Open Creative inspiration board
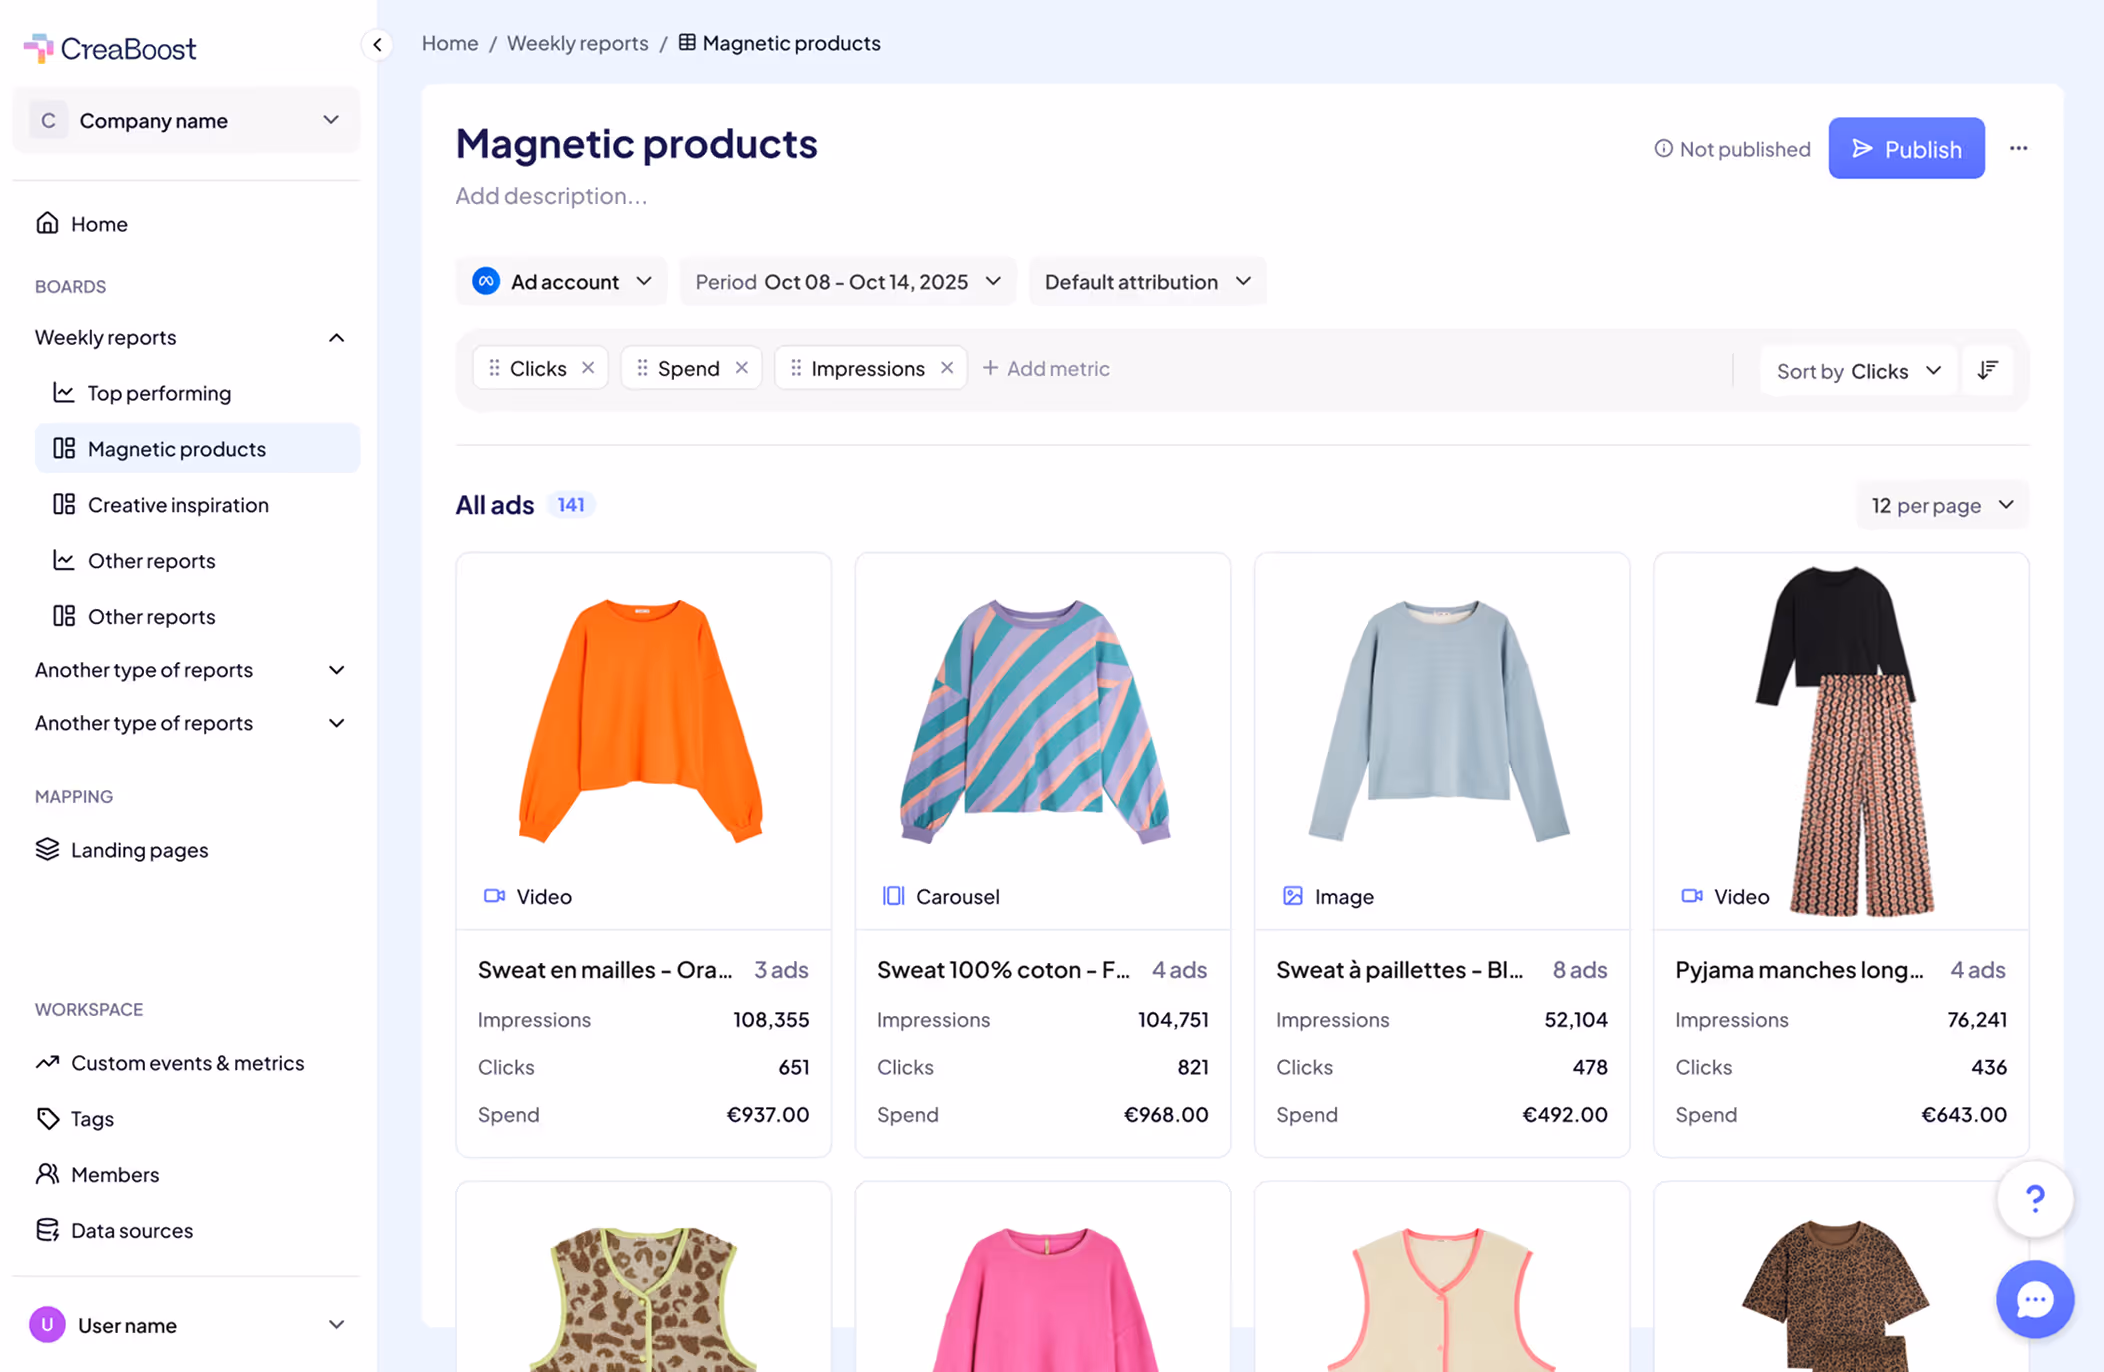The width and height of the screenshot is (2104, 1372). point(178,505)
